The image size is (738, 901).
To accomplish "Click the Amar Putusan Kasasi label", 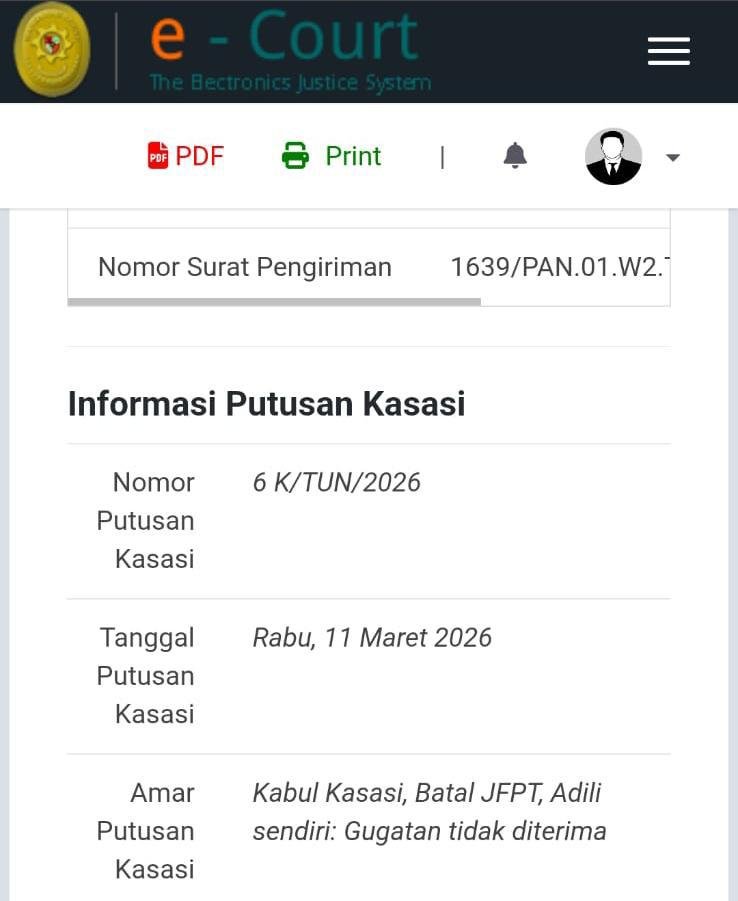I will pyautogui.click(x=145, y=830).
